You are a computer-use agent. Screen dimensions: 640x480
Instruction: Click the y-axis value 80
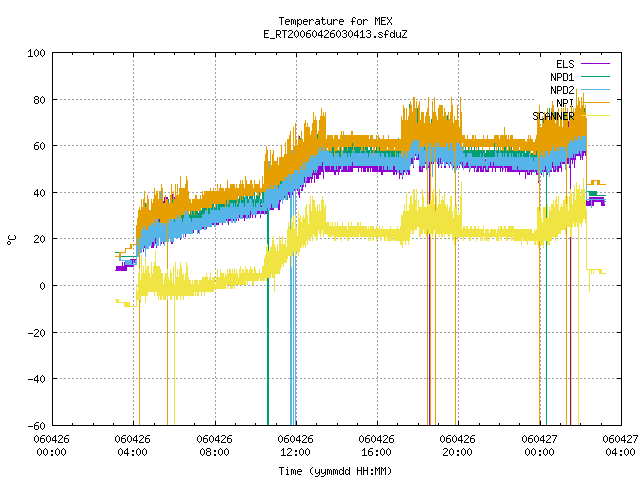(x=39, y=100)
